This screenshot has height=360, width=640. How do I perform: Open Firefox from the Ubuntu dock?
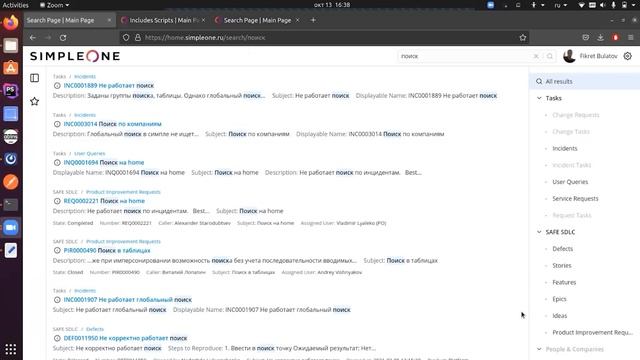(x=11, y=22)
